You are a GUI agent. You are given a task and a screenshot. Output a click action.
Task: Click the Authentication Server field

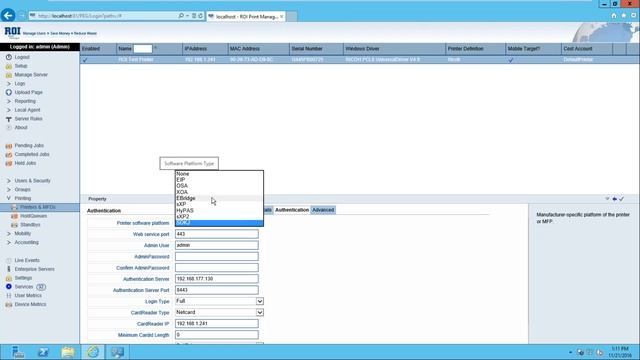pyautogui.click(x=217, y=279)
